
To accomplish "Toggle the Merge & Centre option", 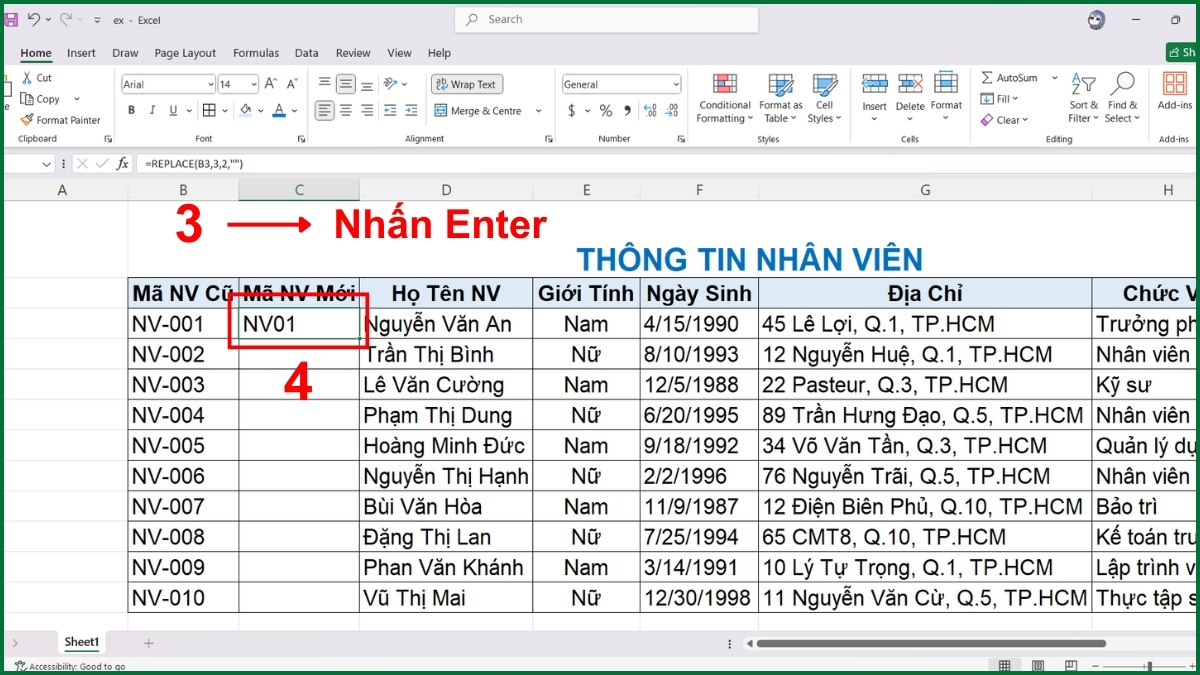I will pyautogui.click(x=479, y=110).
